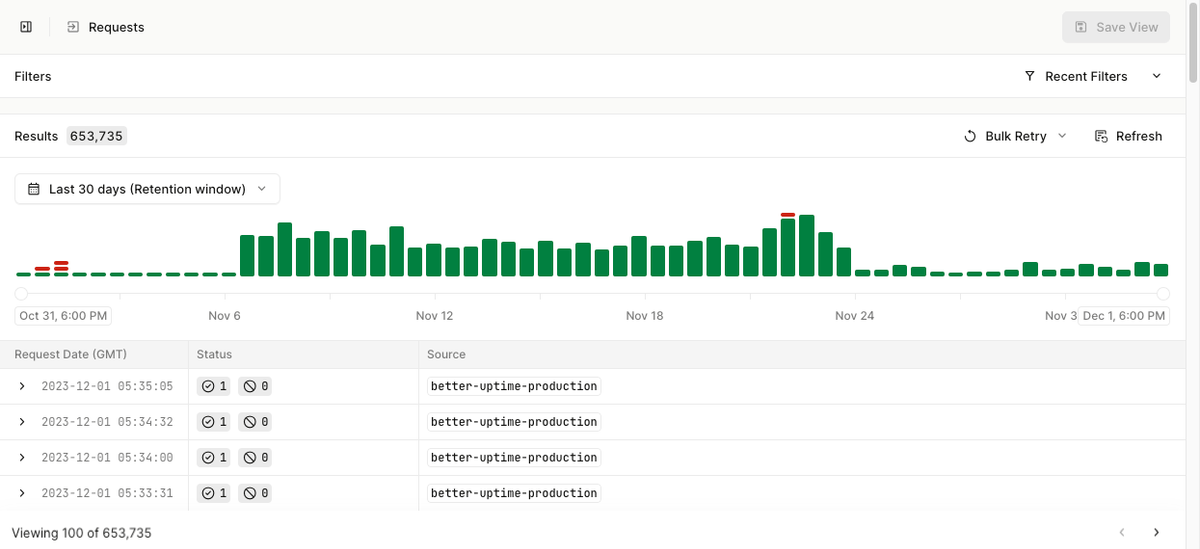Go to next page of results
The height and width of the screenshot is (549, 1200).
(1156, 533)
